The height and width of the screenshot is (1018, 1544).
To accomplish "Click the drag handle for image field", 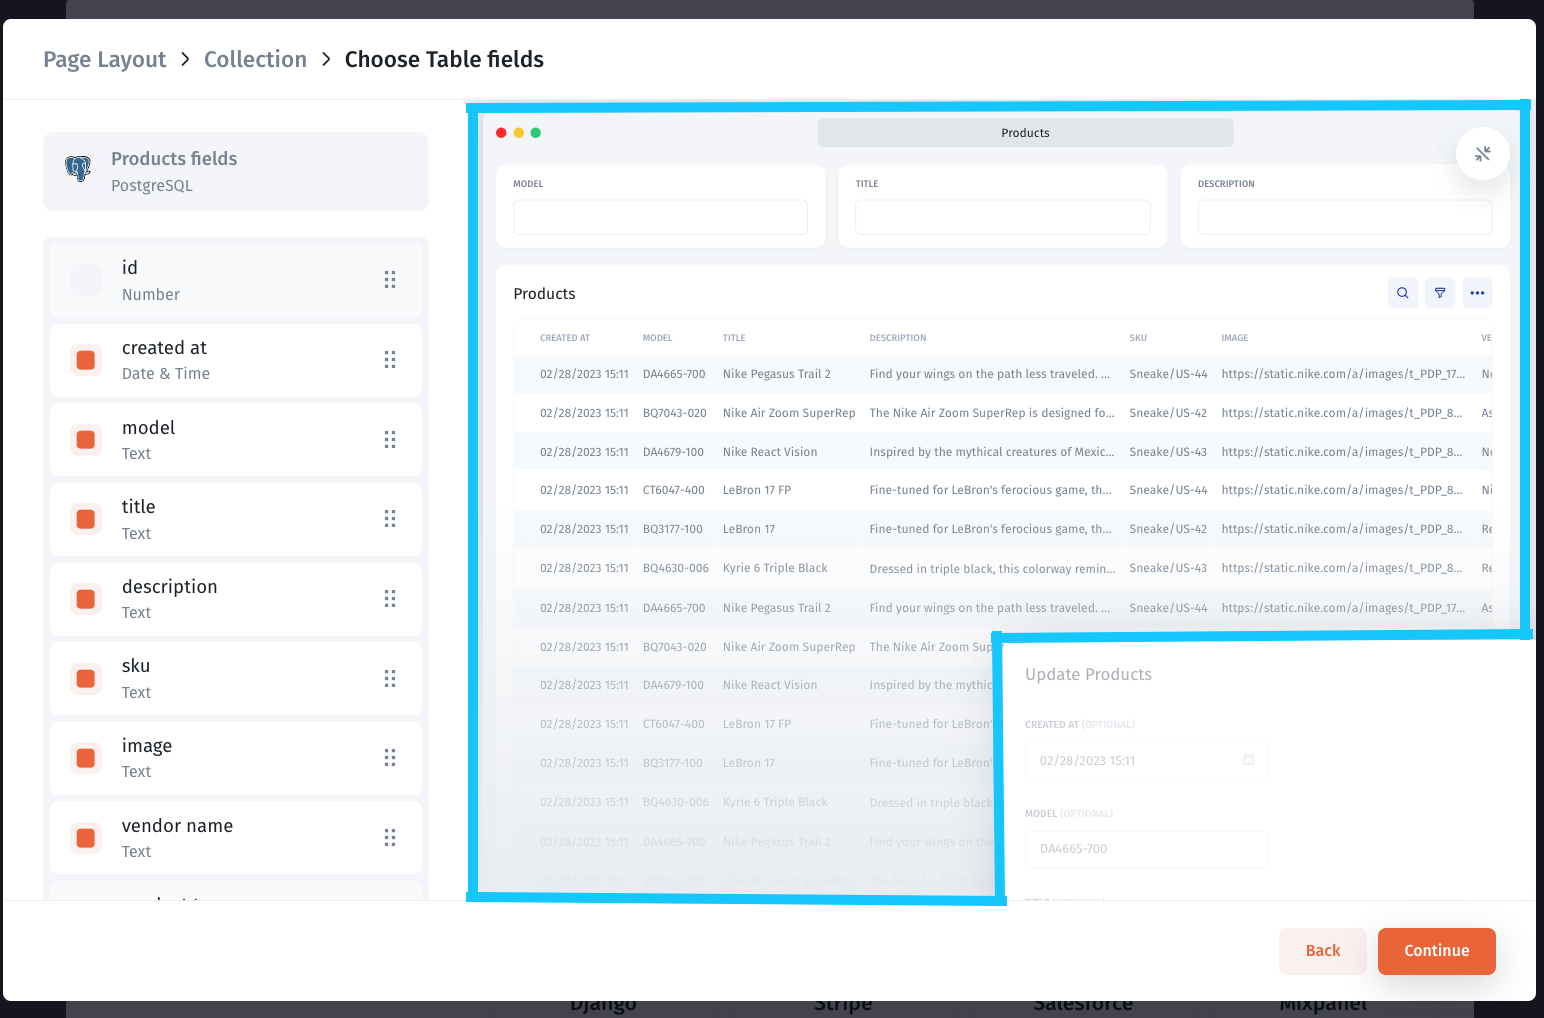I will click(390, 758).
